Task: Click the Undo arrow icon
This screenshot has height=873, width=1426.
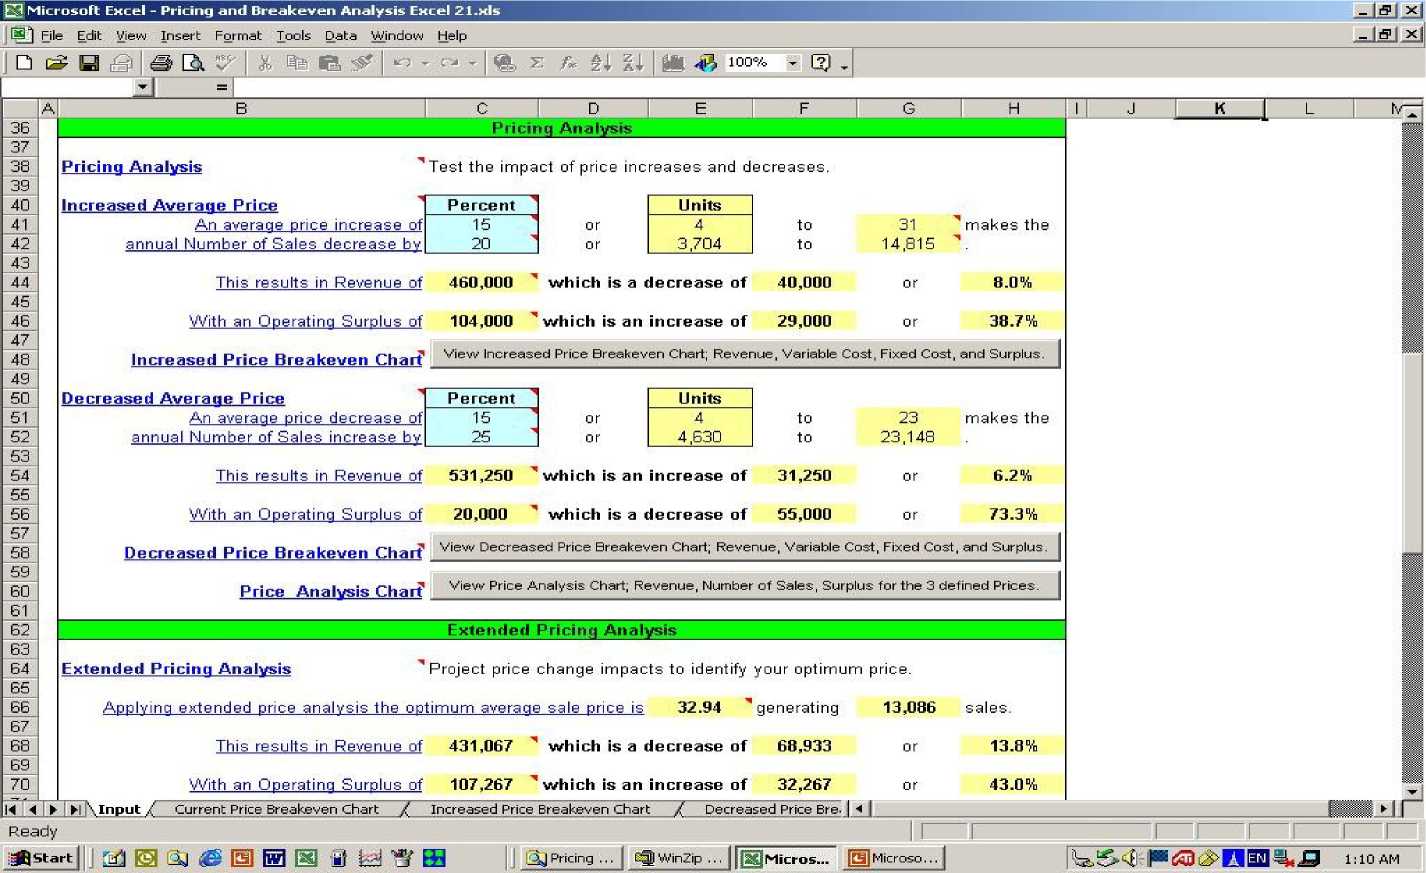Action: click(402, 63)
